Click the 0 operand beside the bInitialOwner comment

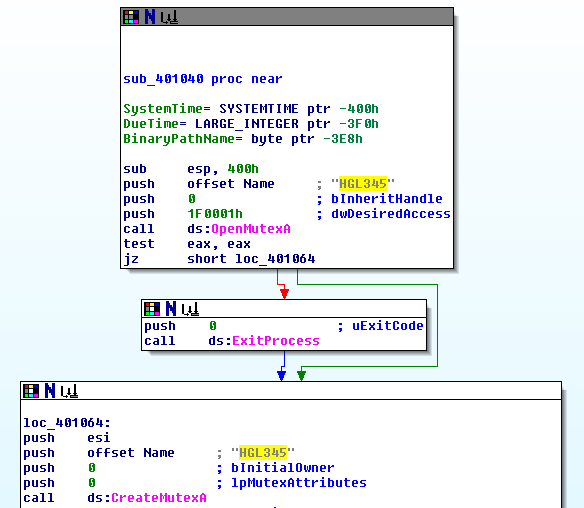click(x=92, y=467)
